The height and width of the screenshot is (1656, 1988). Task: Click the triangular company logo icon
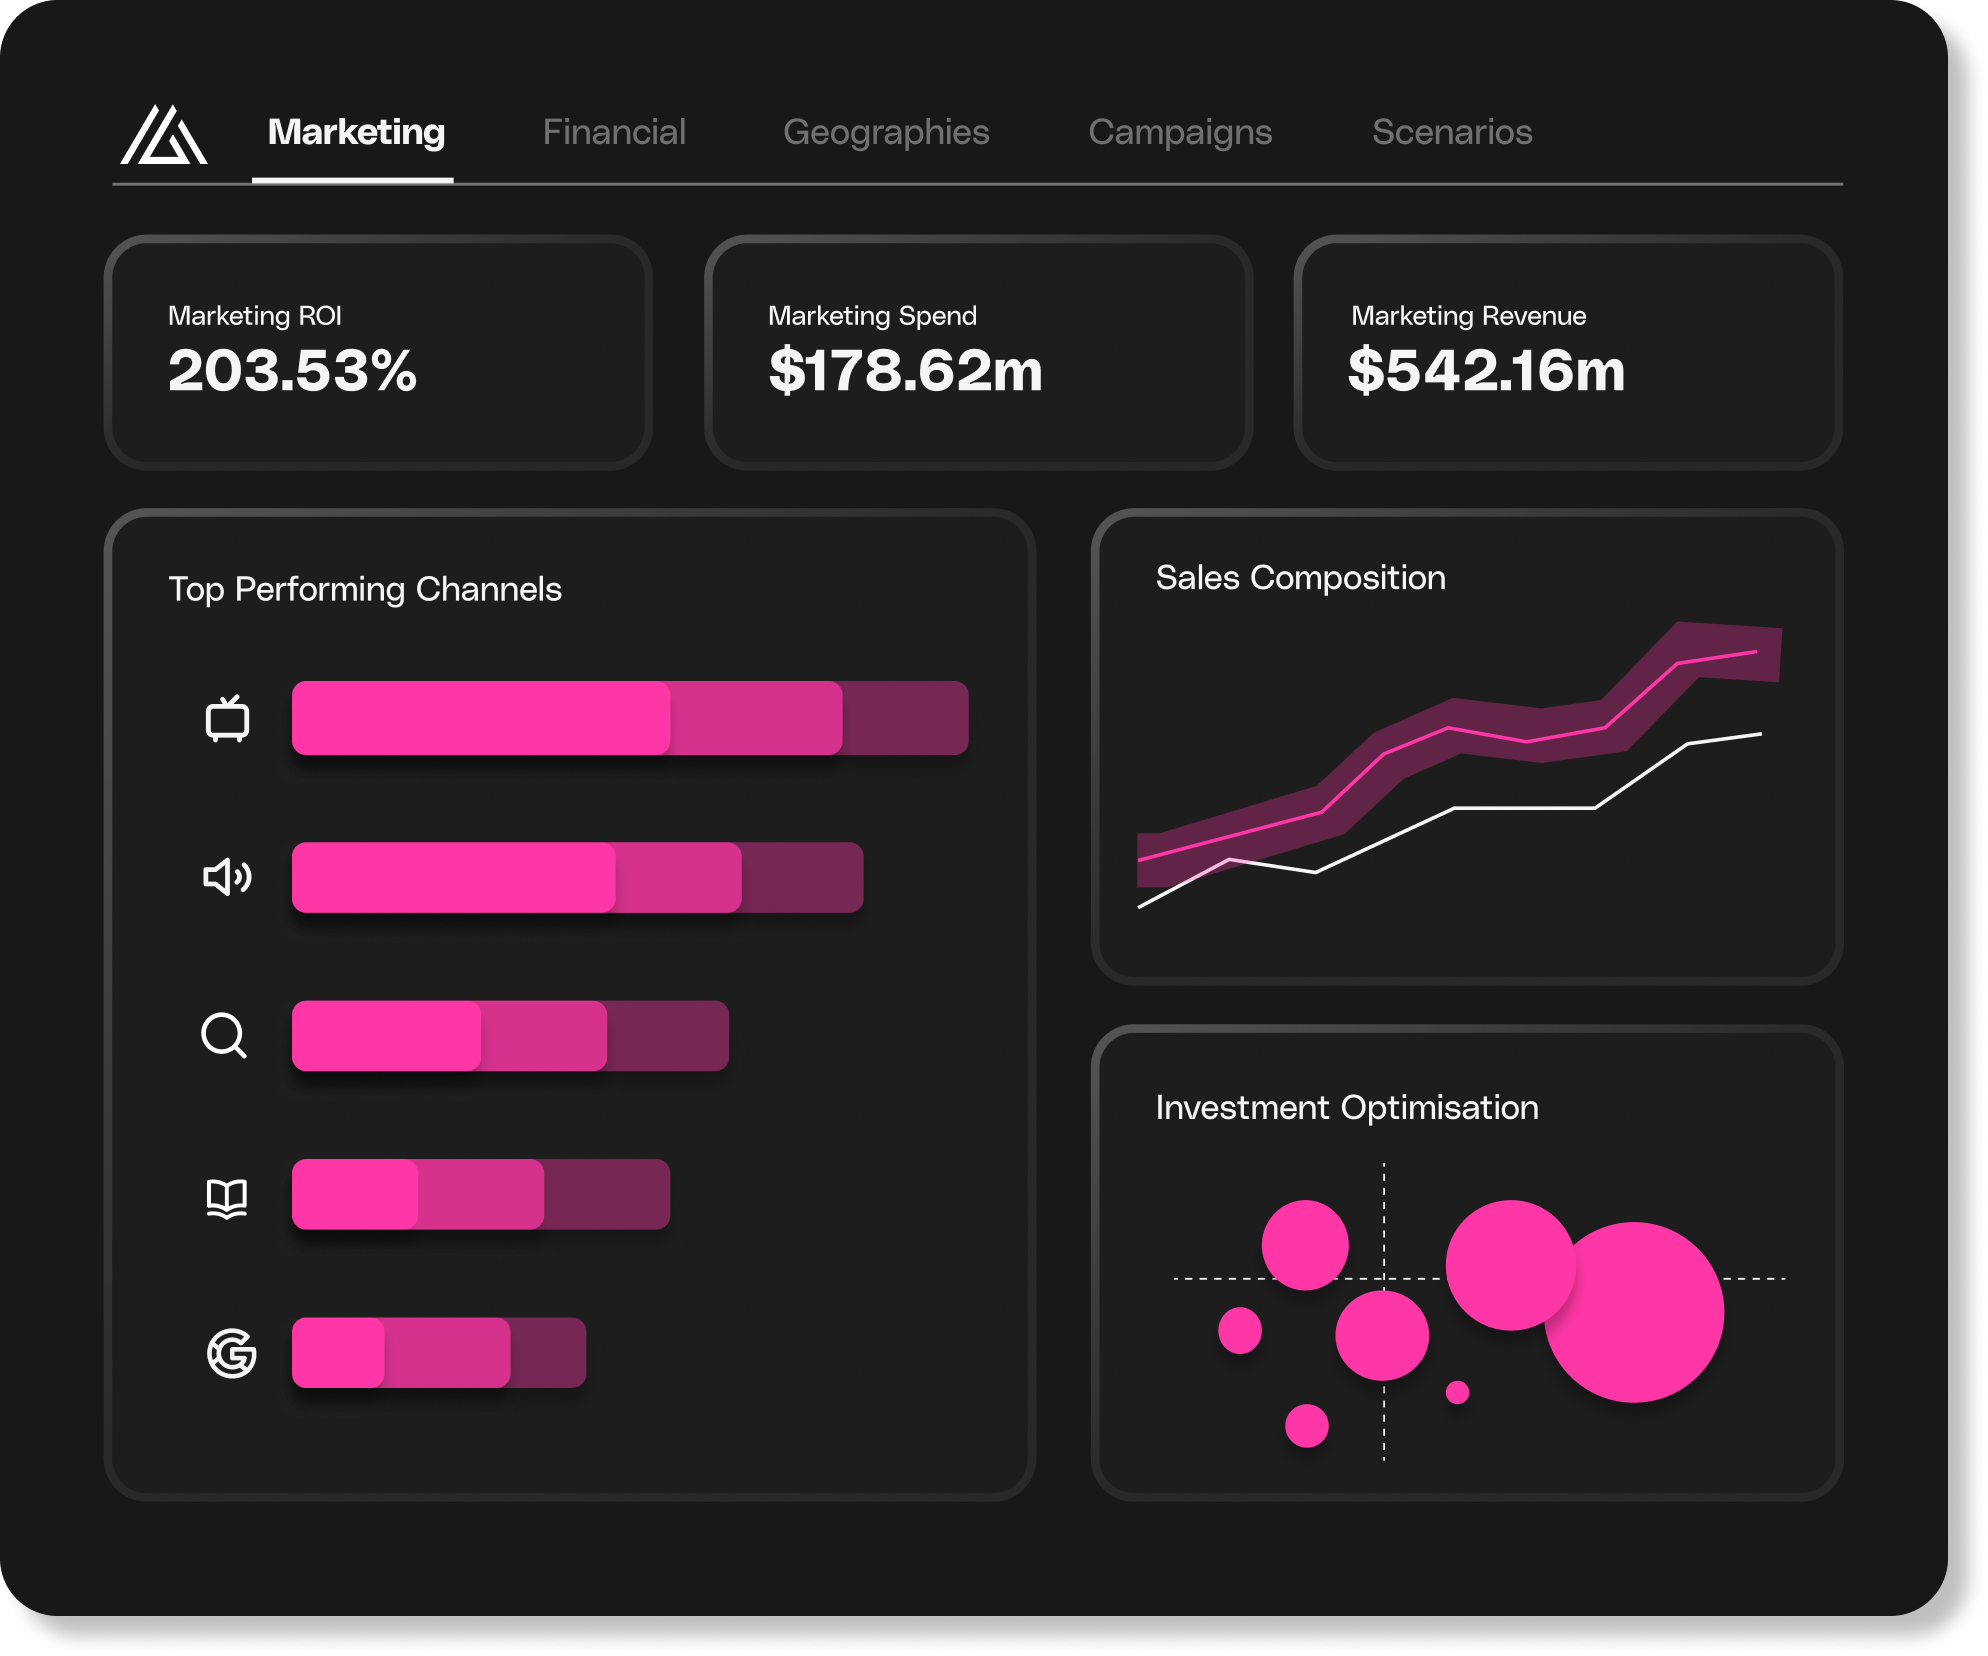tap(164, 135)
